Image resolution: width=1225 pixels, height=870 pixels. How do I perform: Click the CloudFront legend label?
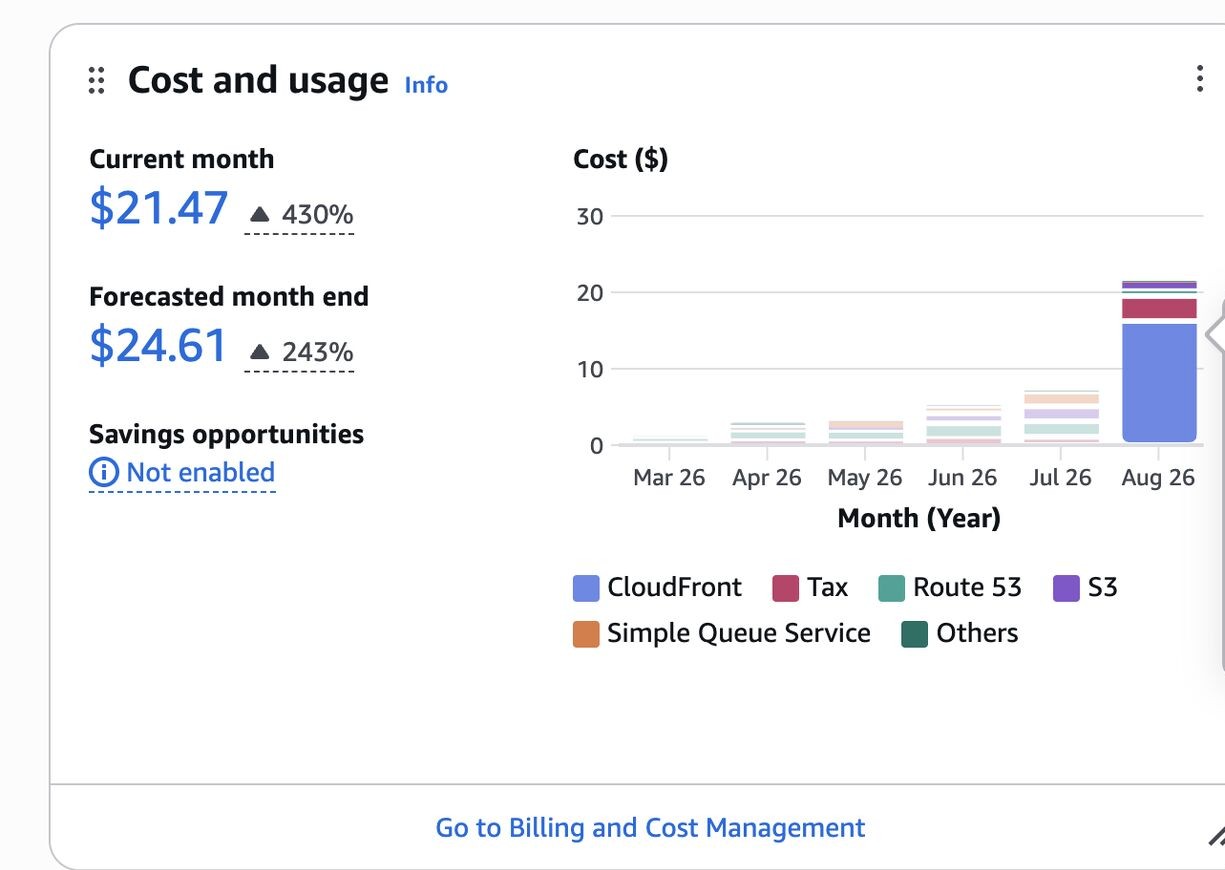(x=675, y=588)
